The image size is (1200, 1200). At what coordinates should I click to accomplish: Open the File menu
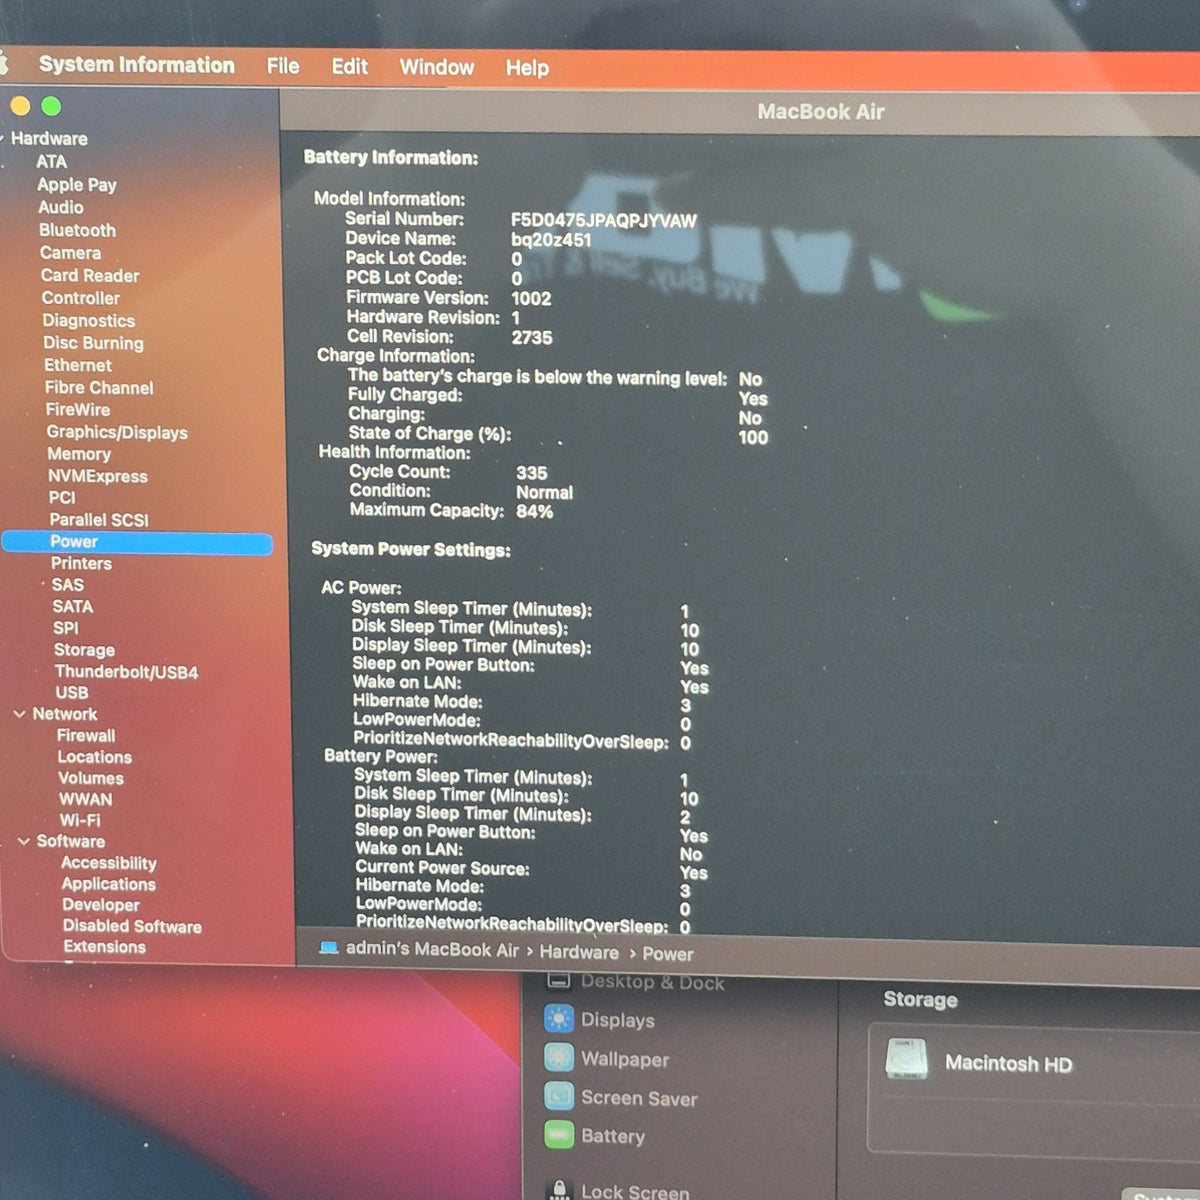click(283, 66)
